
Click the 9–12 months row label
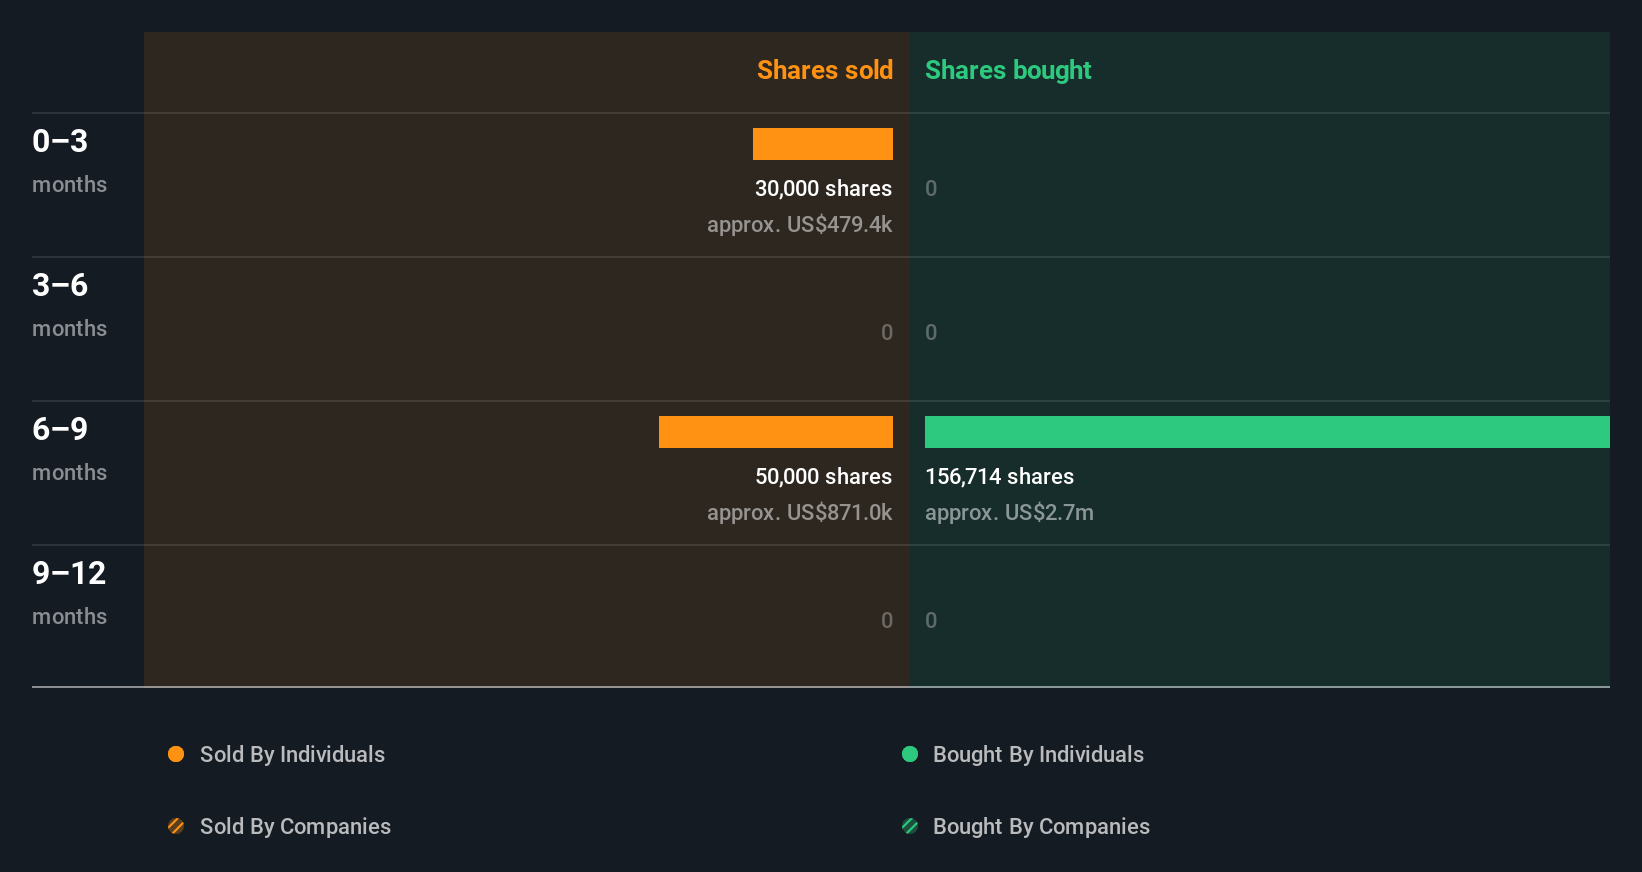(69, 593)
